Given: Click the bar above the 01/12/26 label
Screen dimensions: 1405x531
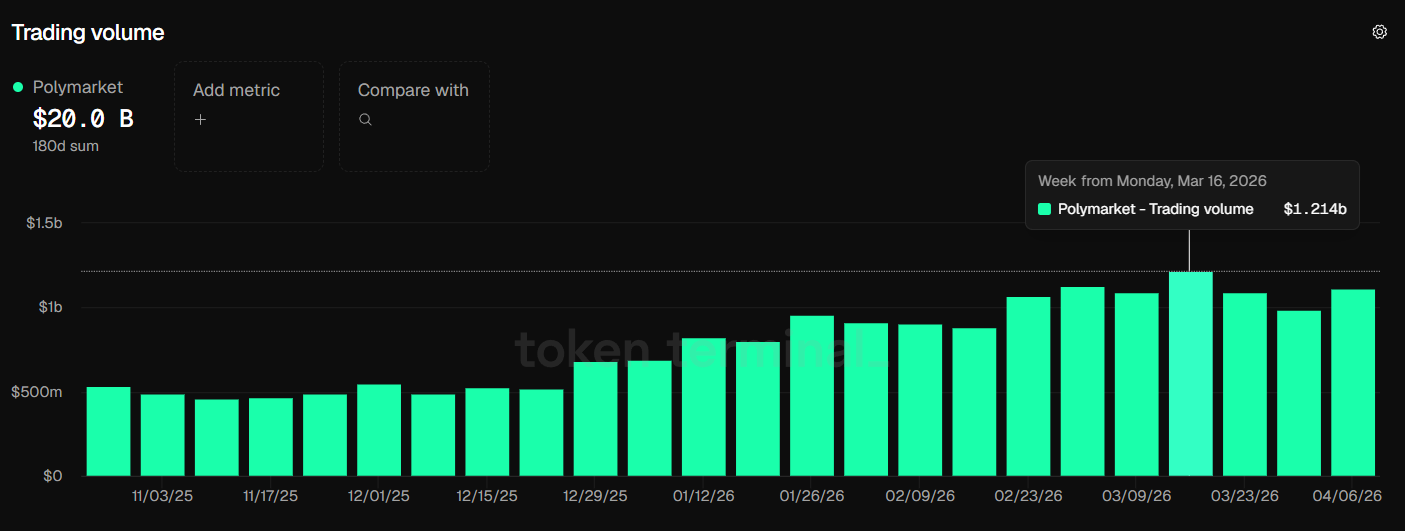Looking at the screenshot, I should 704,406.
